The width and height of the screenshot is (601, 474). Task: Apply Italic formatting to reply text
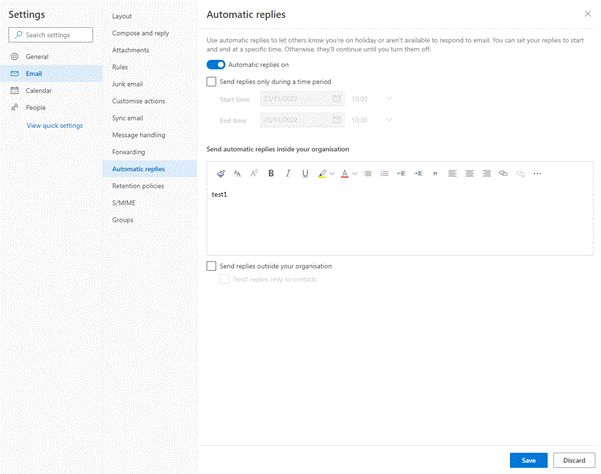[x=287, y=173]
